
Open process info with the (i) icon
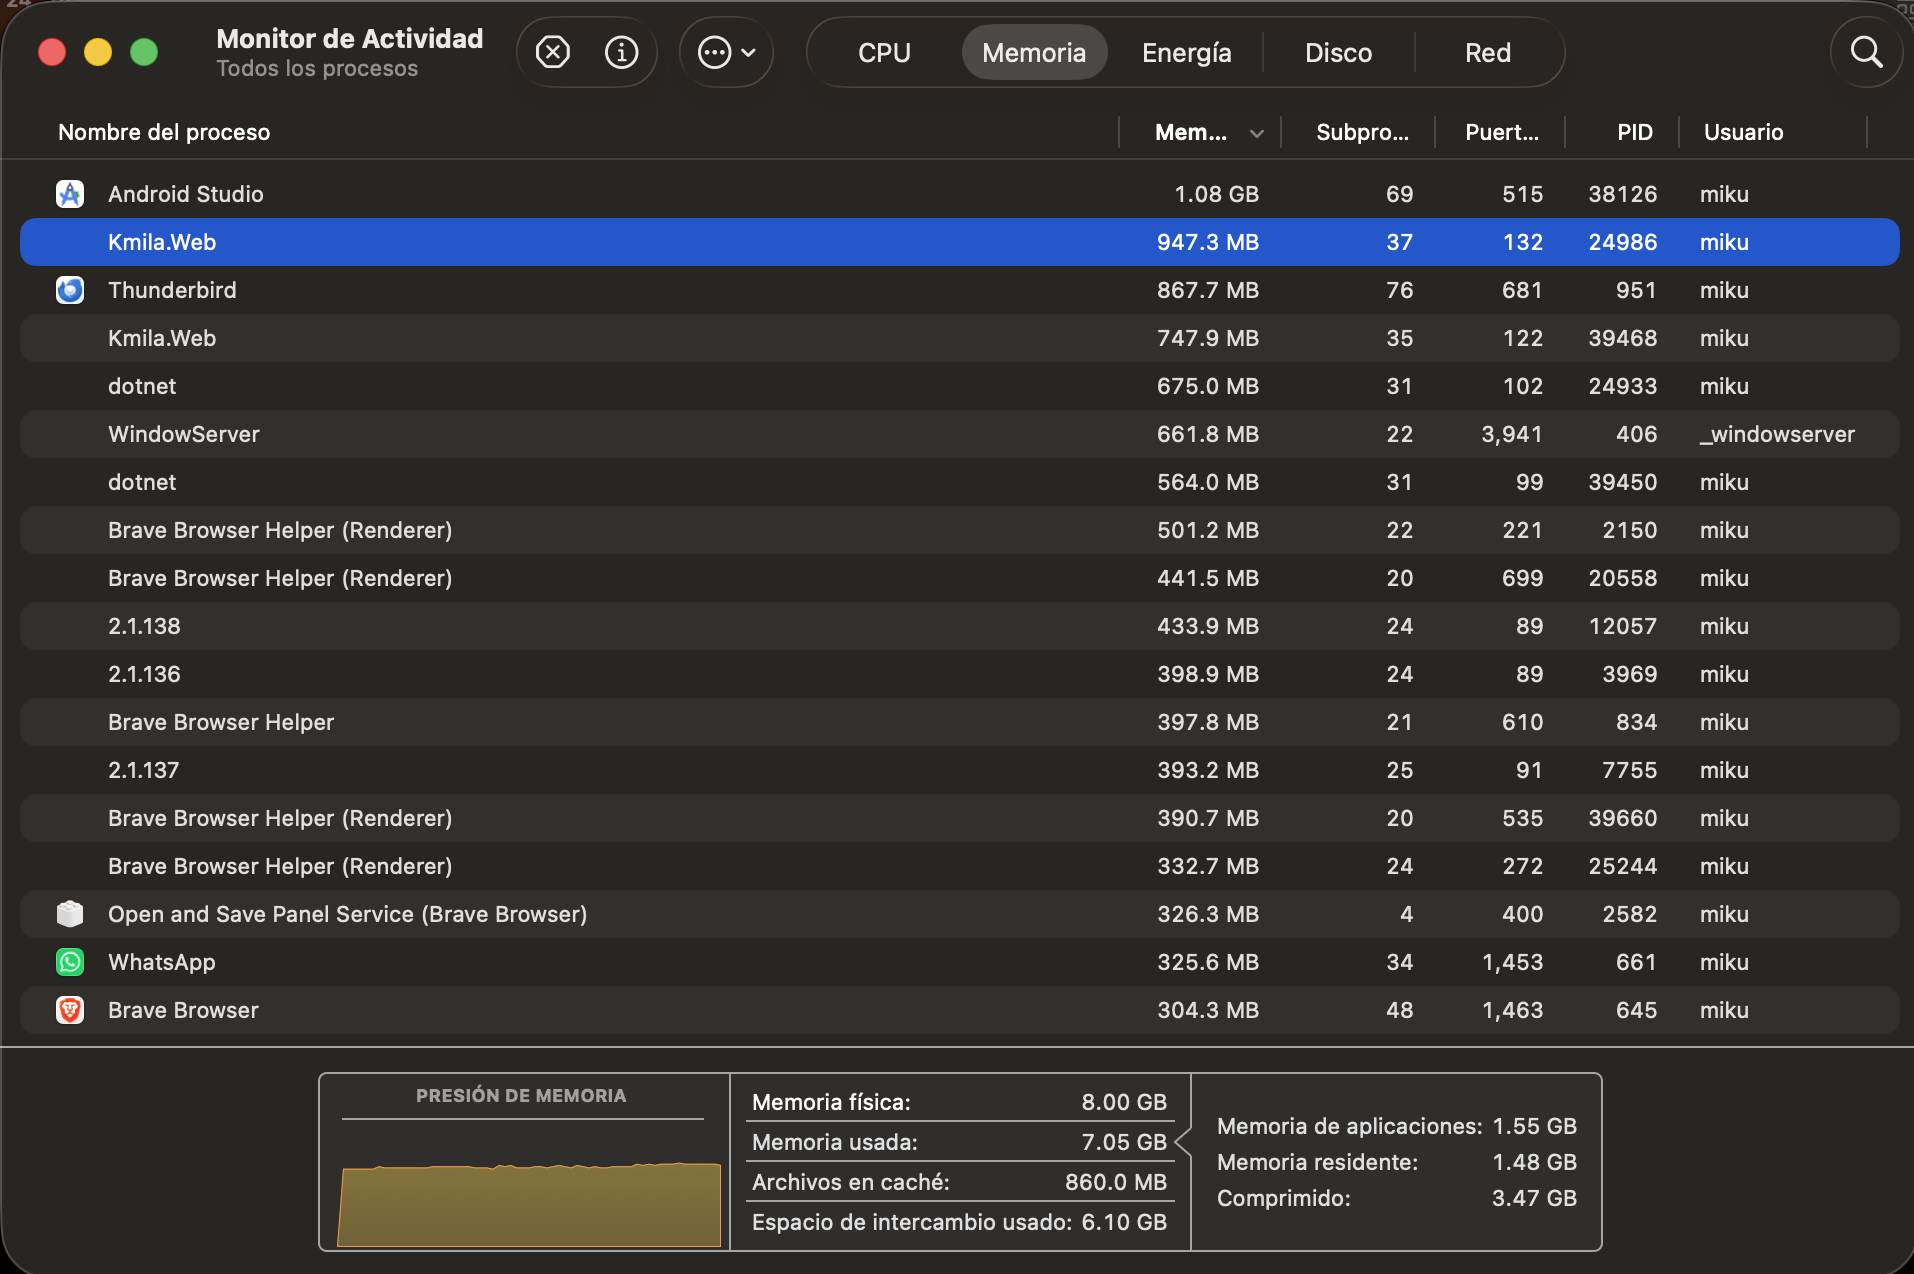(621, 52)
